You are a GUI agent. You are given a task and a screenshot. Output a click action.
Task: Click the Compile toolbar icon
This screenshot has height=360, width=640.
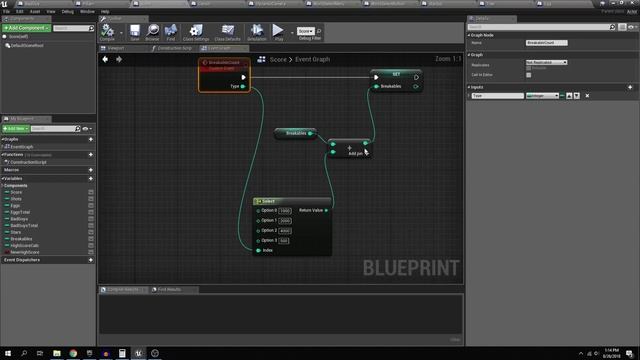click(107, 31)
